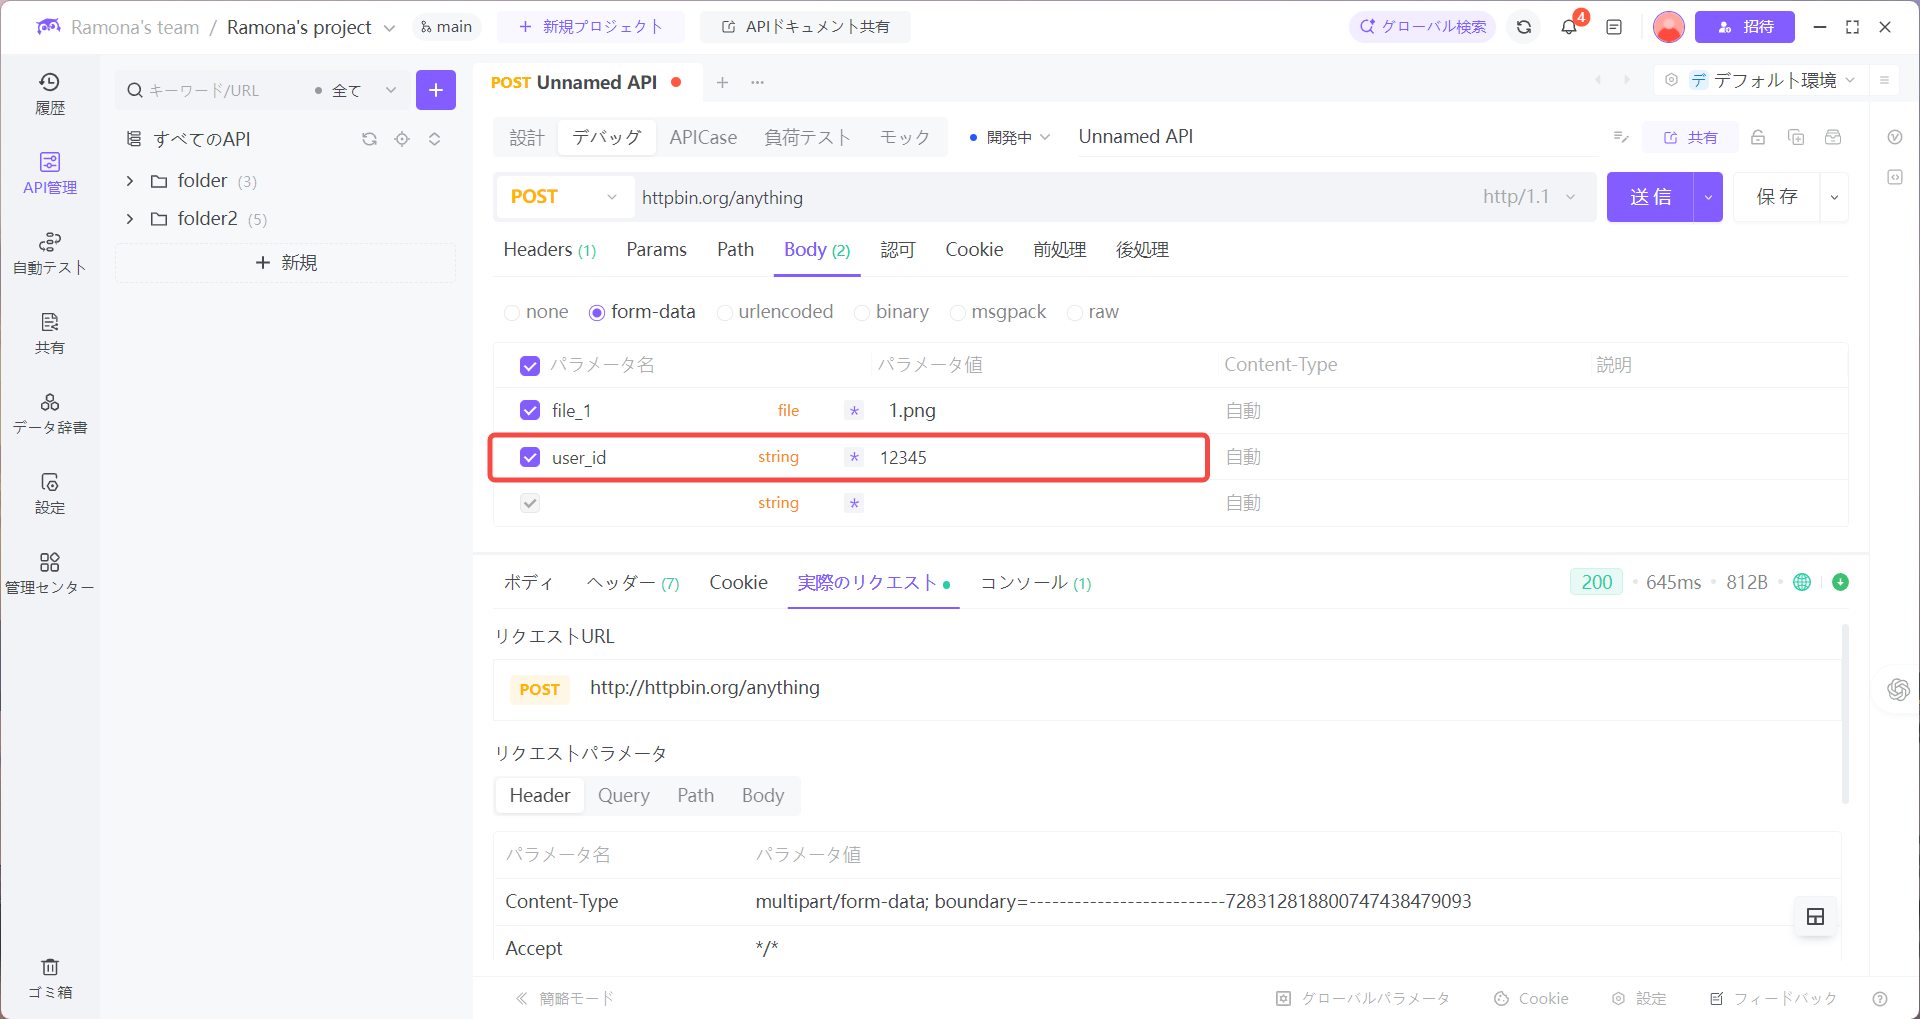Open the 自動テスト sidebar panel
Image resolution: width=1920 pixels, height=1019 pixels.
click(50, 253)
